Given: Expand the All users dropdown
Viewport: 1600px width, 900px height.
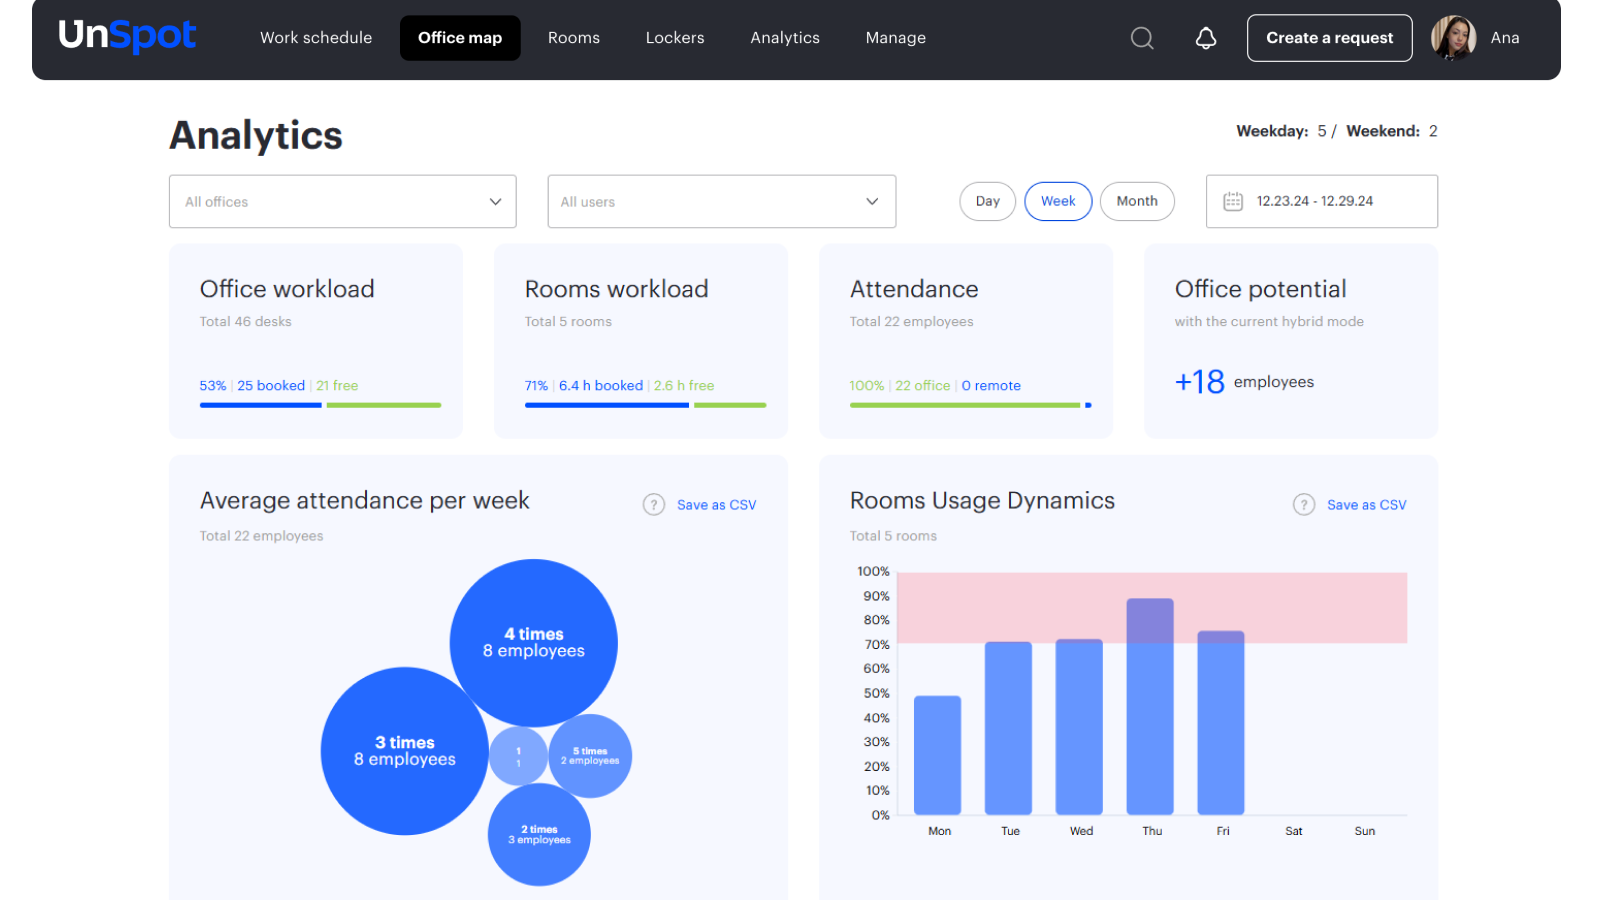Looking at the screenshot, I should pyautogui.click(x=722, y=201).
